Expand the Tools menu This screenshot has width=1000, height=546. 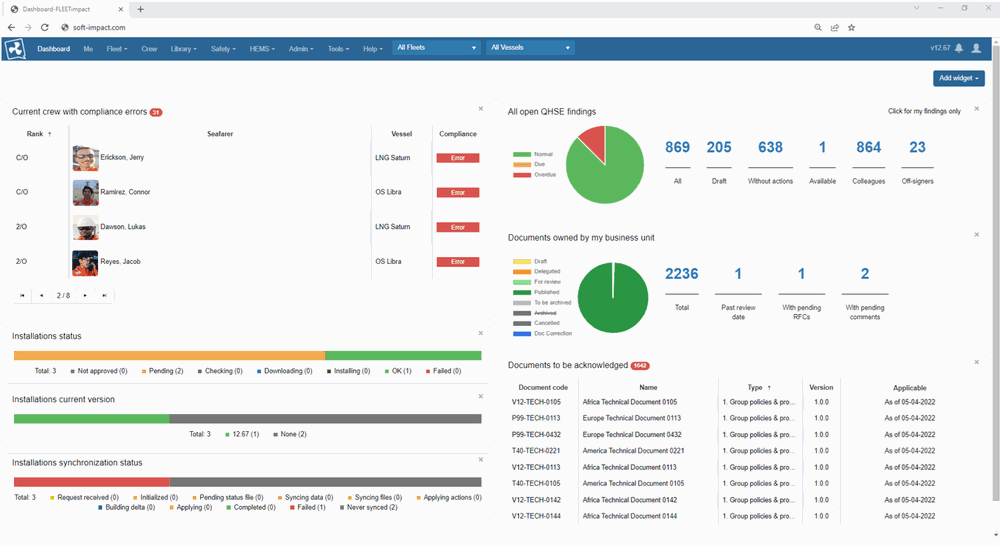tap(339, 49)
